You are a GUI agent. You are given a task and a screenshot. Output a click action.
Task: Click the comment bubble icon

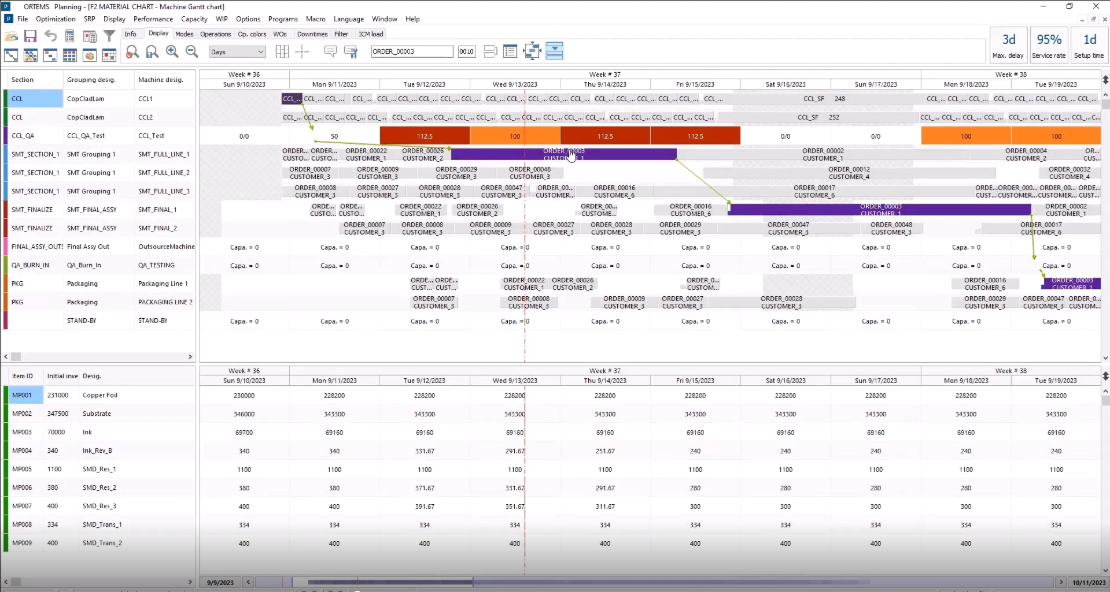click(330, 52)
